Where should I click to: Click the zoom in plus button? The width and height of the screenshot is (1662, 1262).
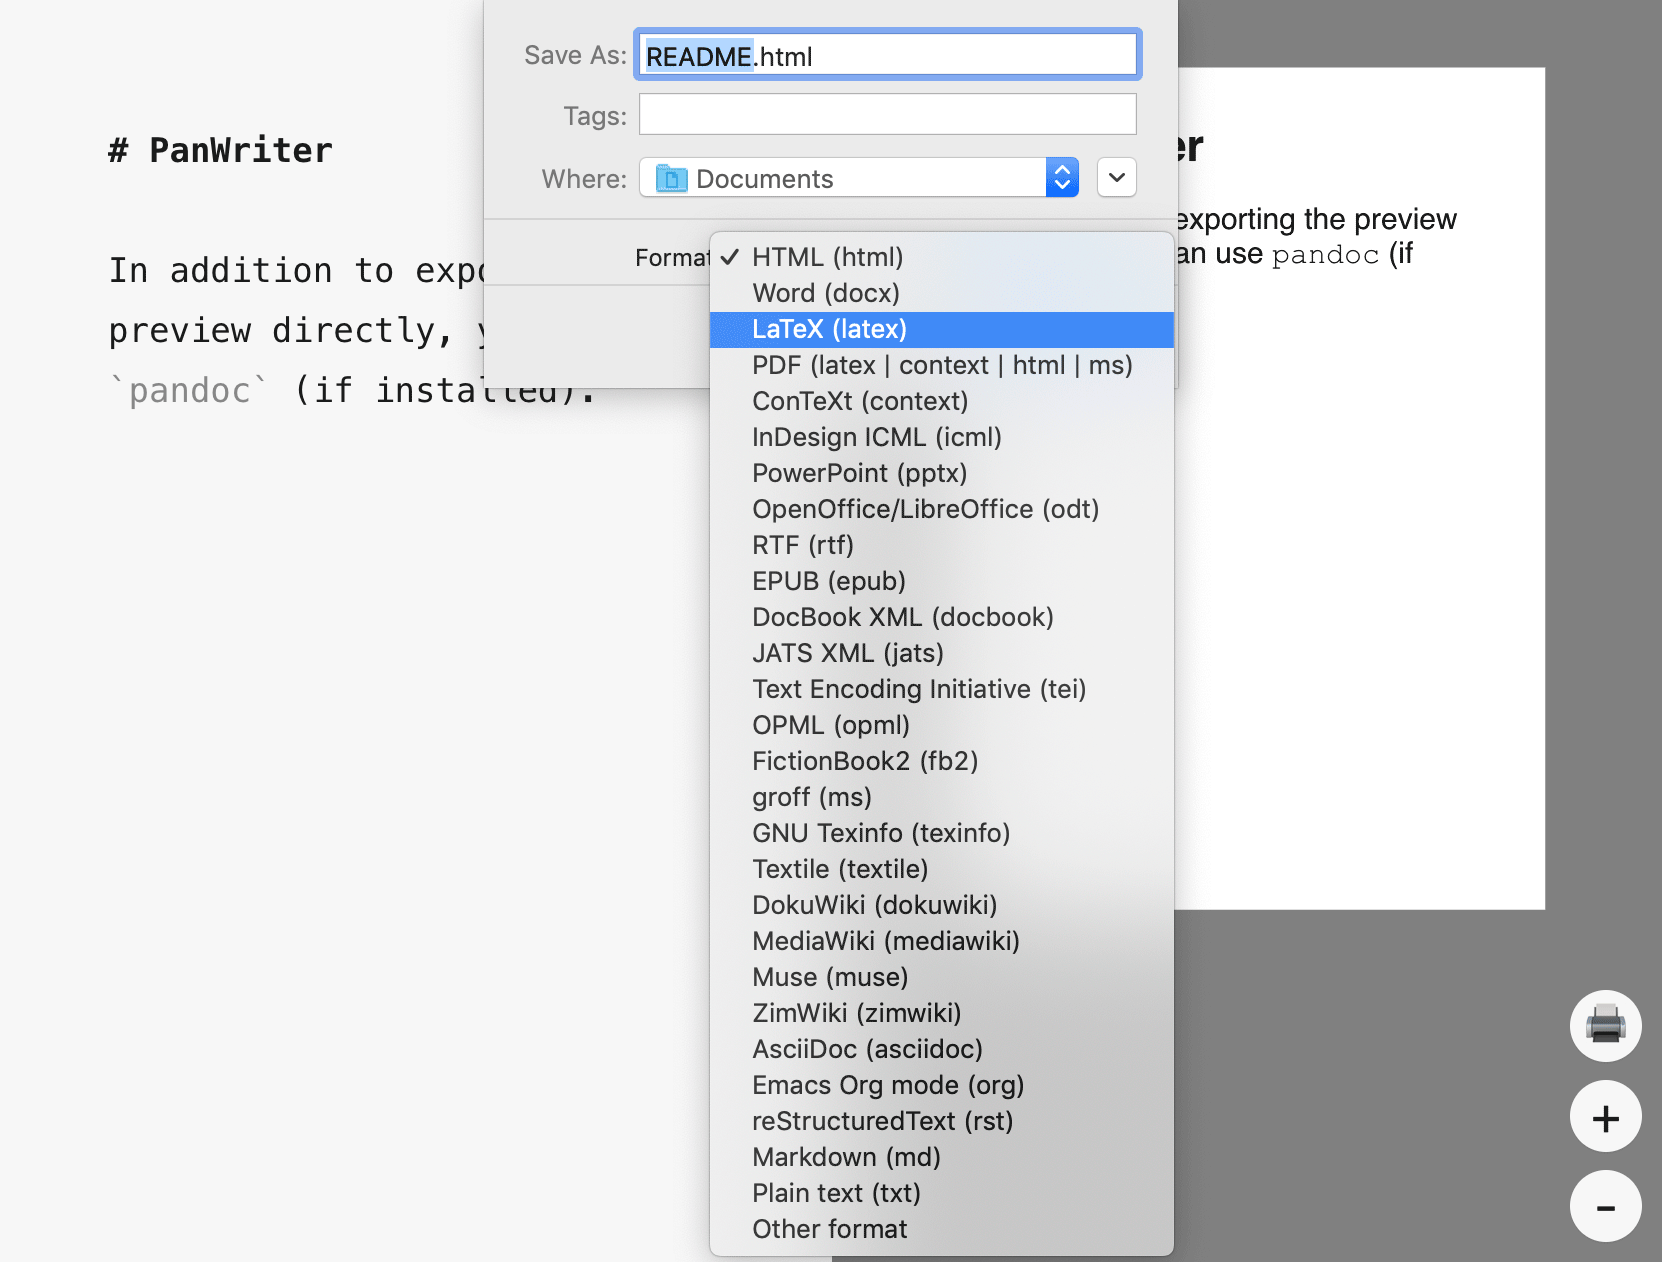(1605, 1117)
